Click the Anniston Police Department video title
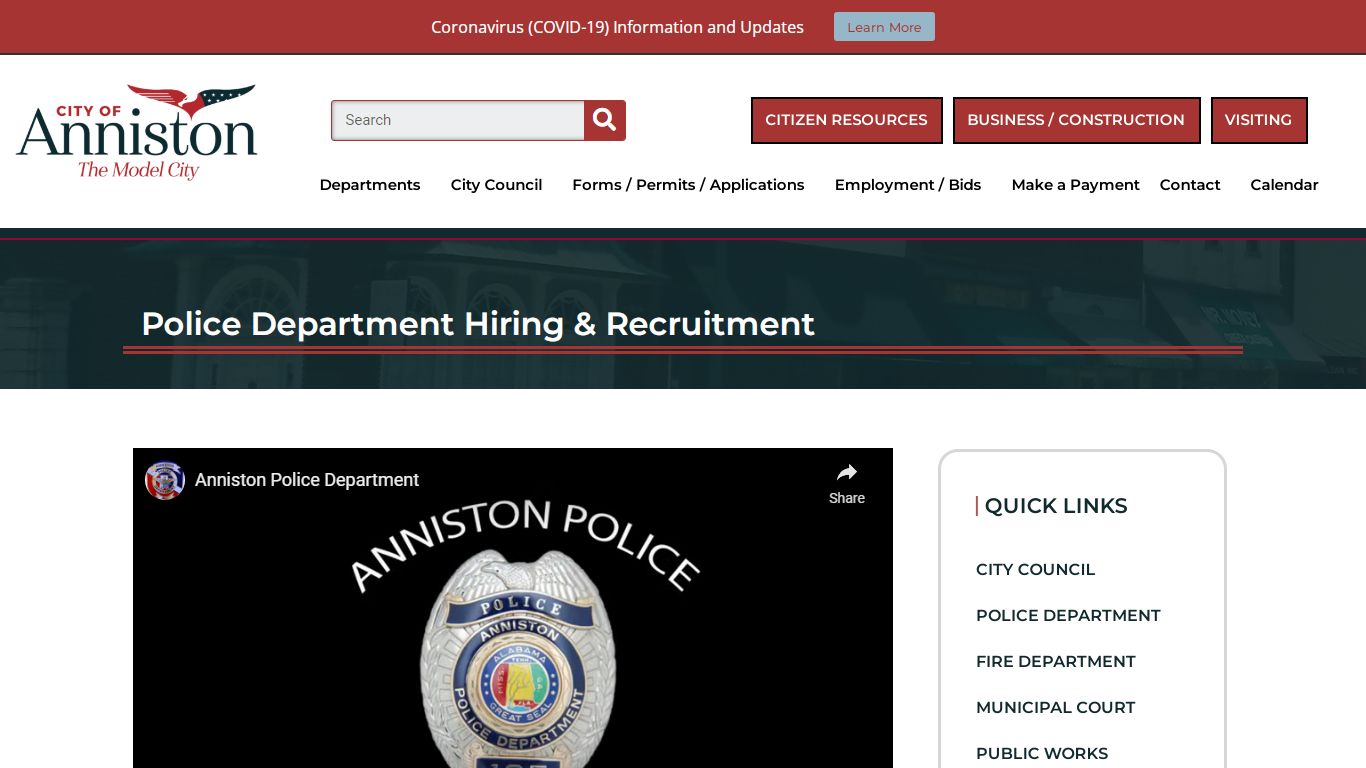The height and width of the screenshot is (768, 1366). (307, 480)
